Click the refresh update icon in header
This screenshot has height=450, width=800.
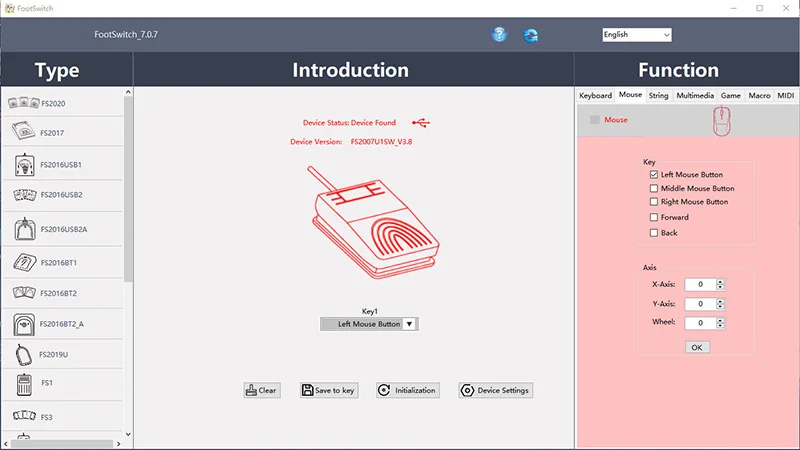(531, 35)
